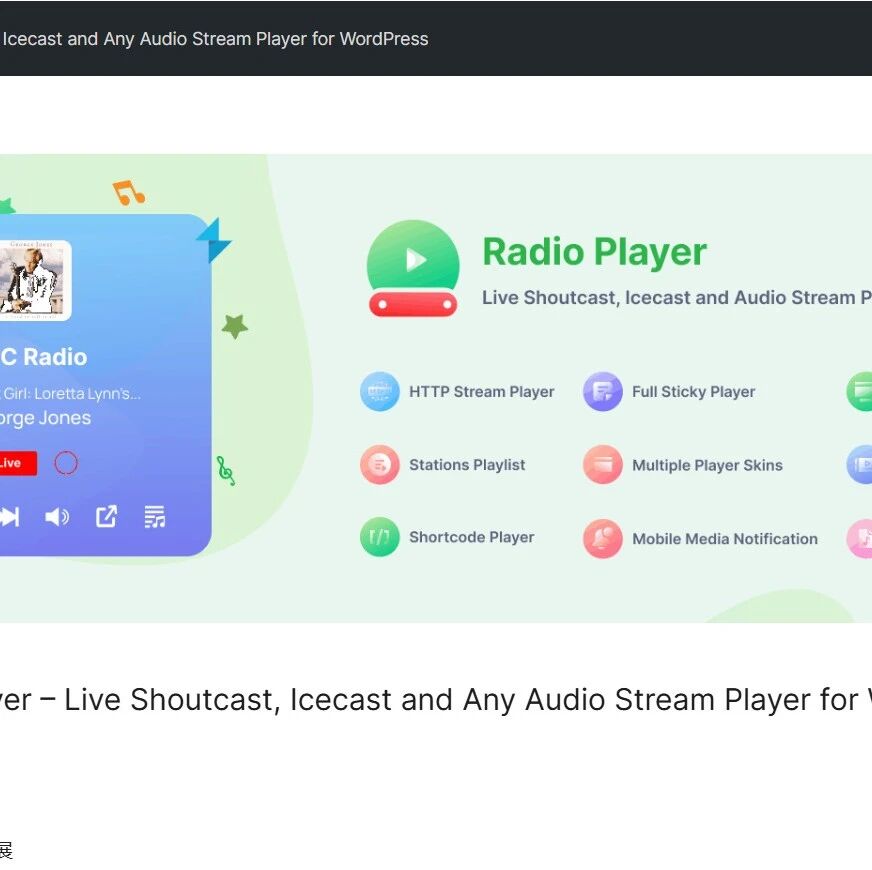The image size is (872, 870).
Task: Click the 'HTTP Stream Player' label
Action: pos(482,392)
